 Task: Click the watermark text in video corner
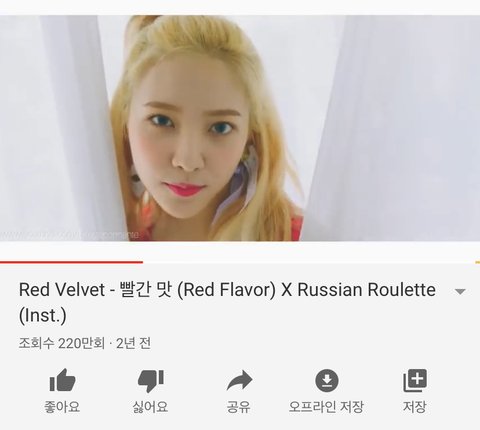click(x=70, y=235)
